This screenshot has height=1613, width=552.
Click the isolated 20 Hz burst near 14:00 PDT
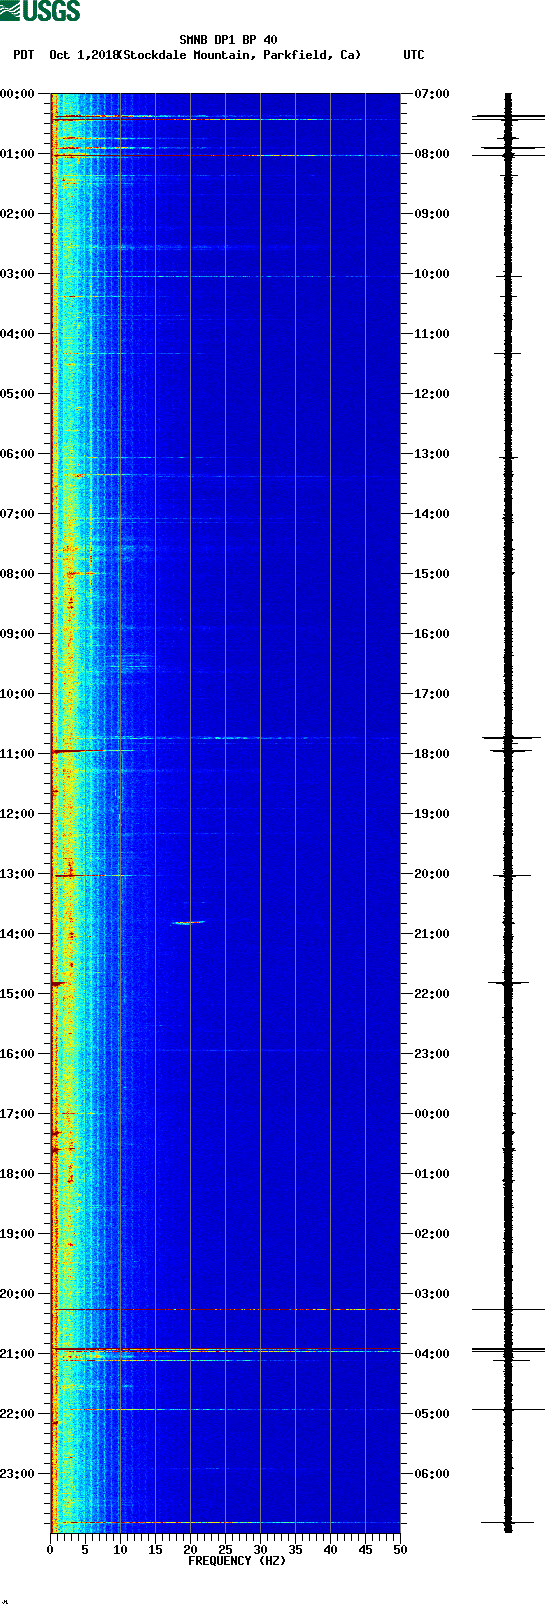point(188,922)
